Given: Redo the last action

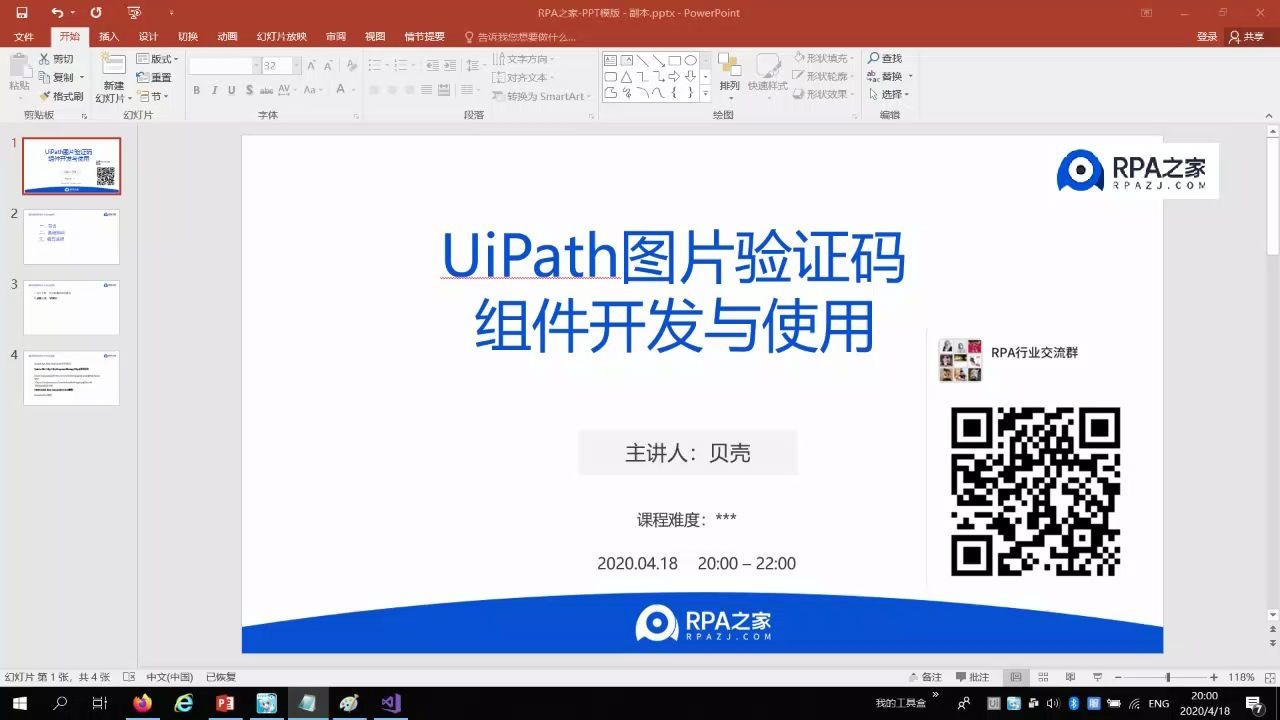Looking at the screenshot, I should pos(96,13).
